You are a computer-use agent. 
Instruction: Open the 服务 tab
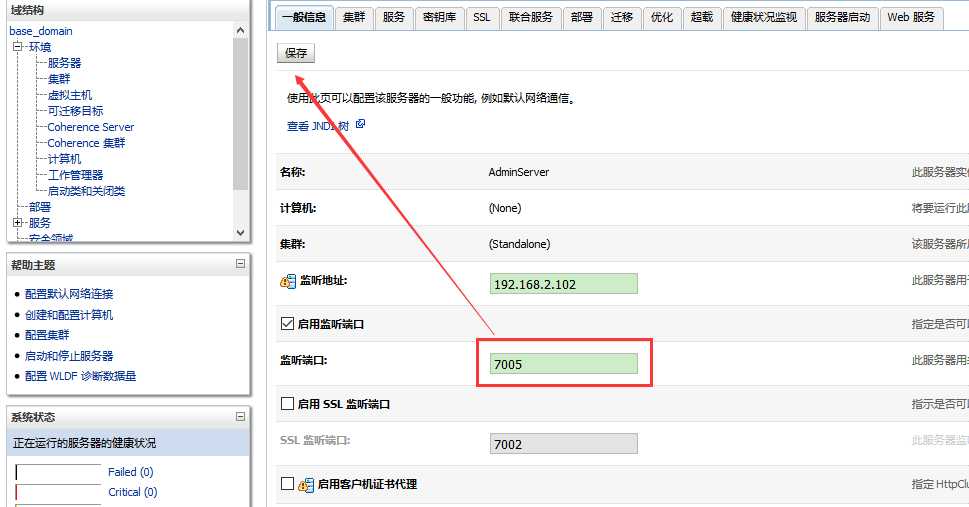point(394,18)
